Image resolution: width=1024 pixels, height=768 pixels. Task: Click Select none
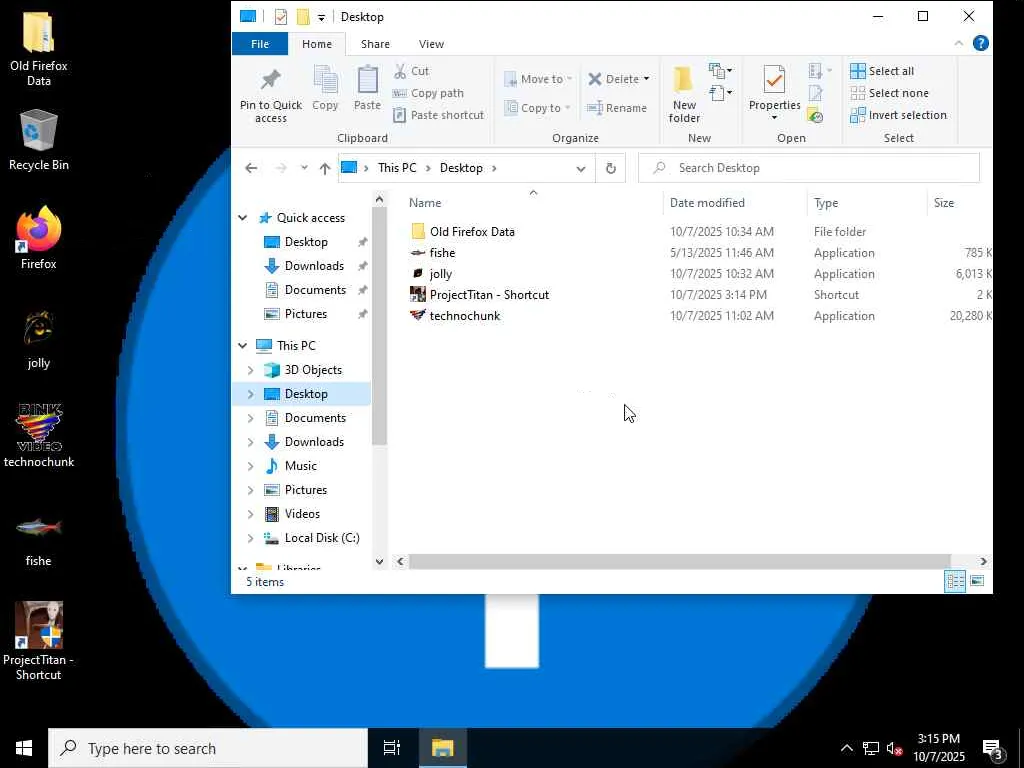(x=889, y=93)
